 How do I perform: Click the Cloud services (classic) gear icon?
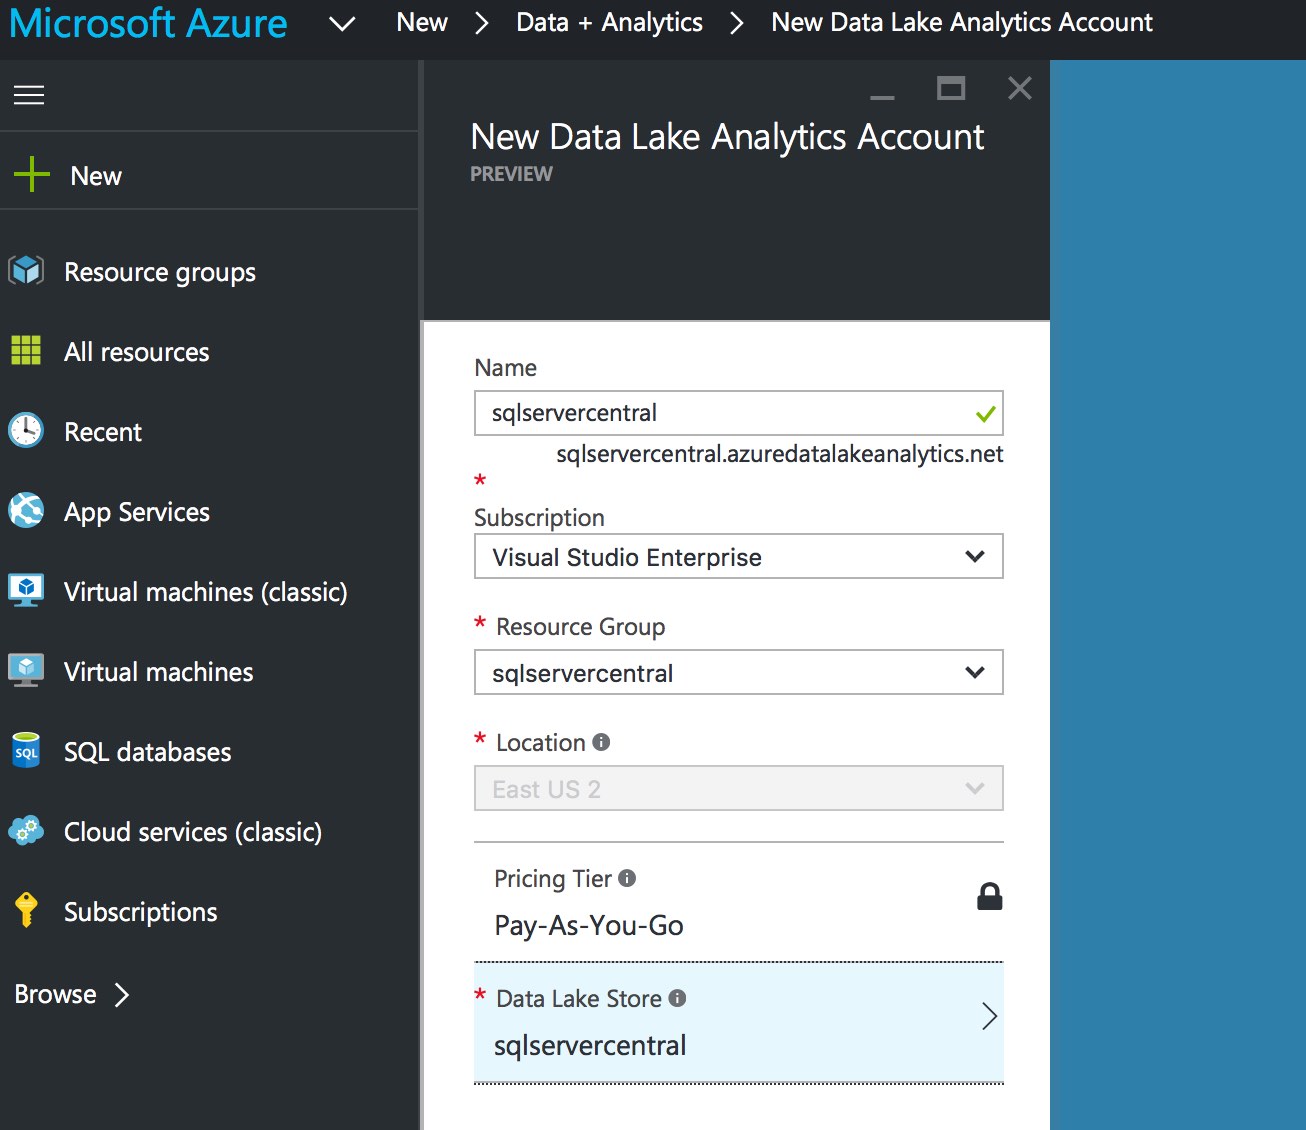coord(26,831)
